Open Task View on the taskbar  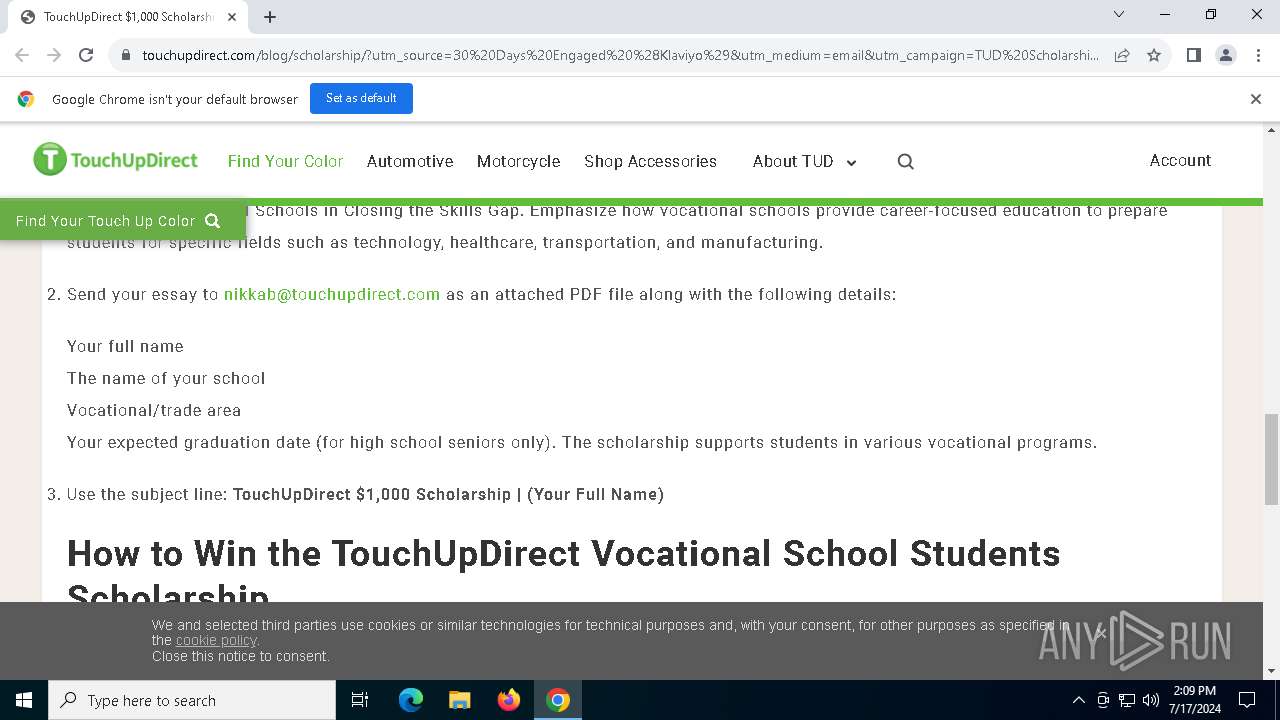(x=360, y=700)
